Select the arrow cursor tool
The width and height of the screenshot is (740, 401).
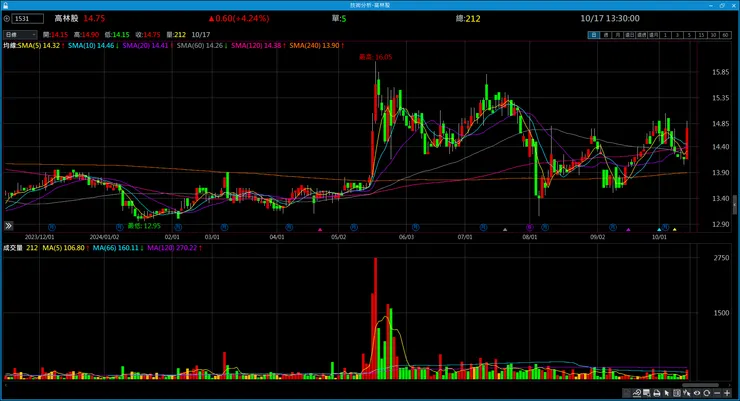[x=667, y=393]
